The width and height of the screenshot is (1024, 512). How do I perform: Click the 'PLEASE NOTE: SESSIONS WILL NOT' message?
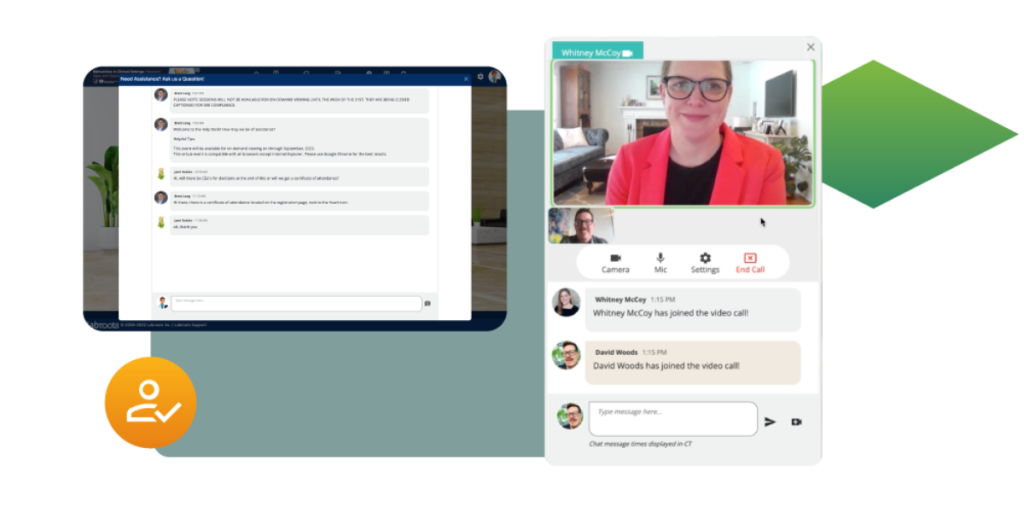(x=299, y=101)
